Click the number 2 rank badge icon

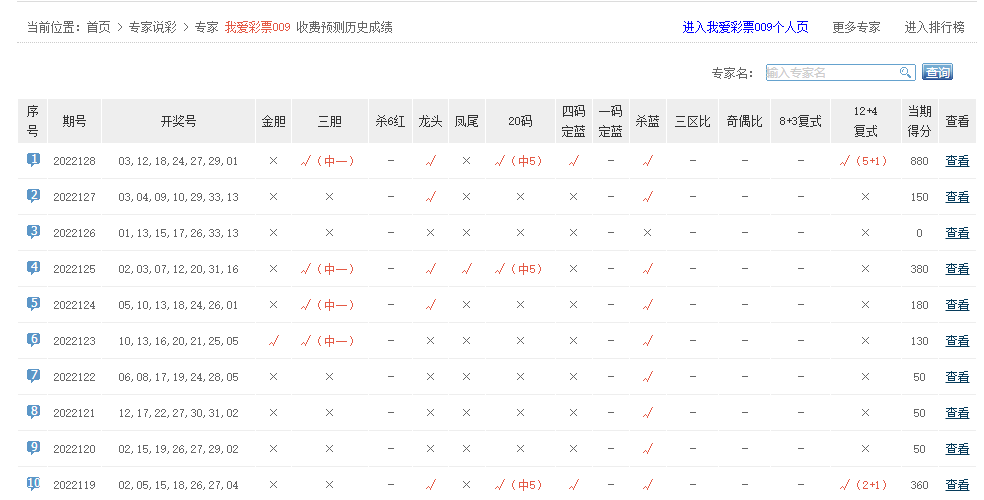coord(33,196)
